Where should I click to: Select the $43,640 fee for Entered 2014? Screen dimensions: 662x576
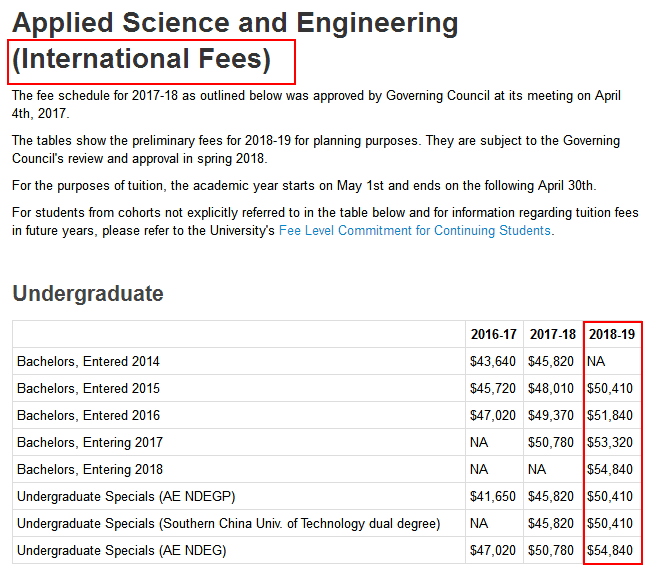coord(493,361)
